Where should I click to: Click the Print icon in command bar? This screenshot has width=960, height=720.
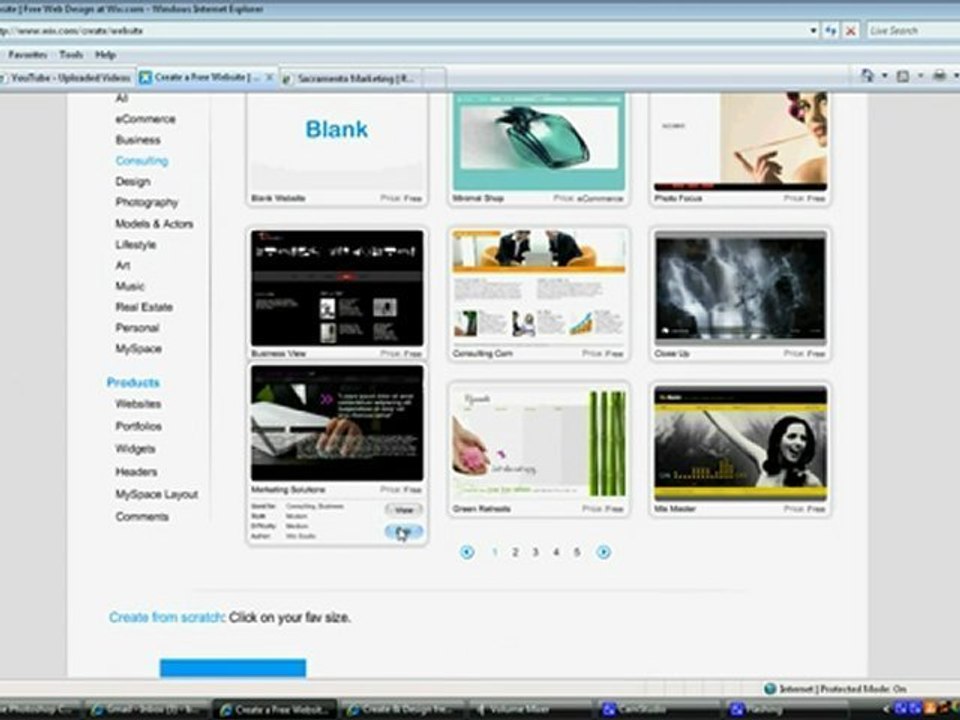click(939, 76)
